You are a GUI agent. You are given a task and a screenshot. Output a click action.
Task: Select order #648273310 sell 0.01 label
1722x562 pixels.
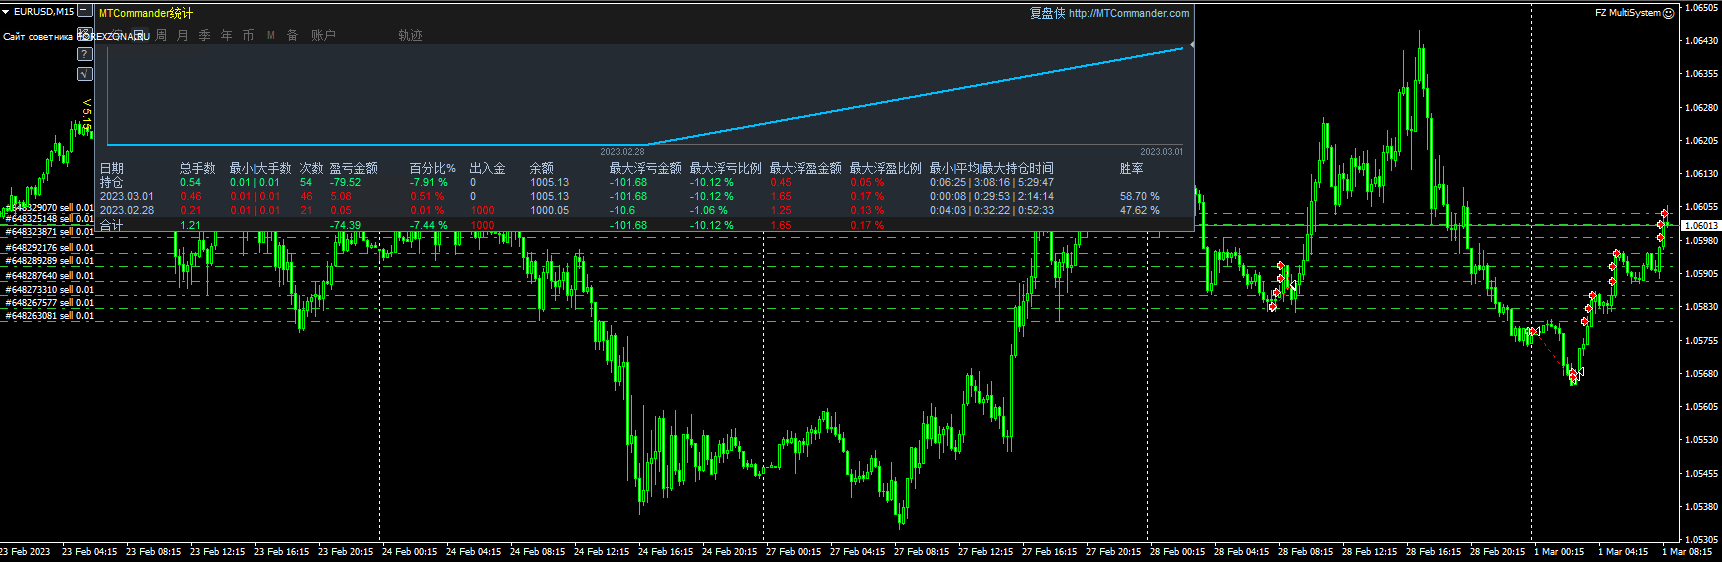(49, 289)
